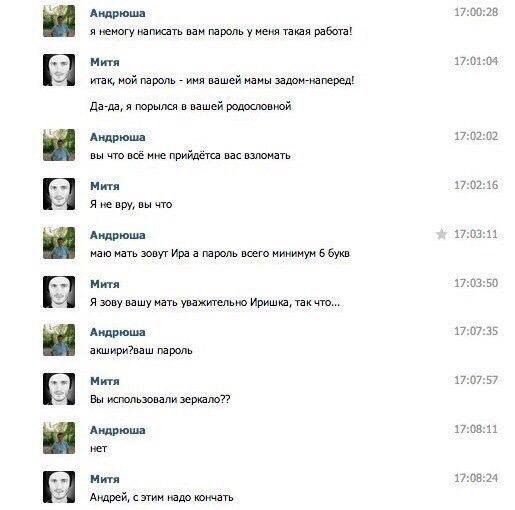Open Митя's avatar on the 17:01:04 message
The height and width of the screenshot is (510, 515).
tap(59, 70)
